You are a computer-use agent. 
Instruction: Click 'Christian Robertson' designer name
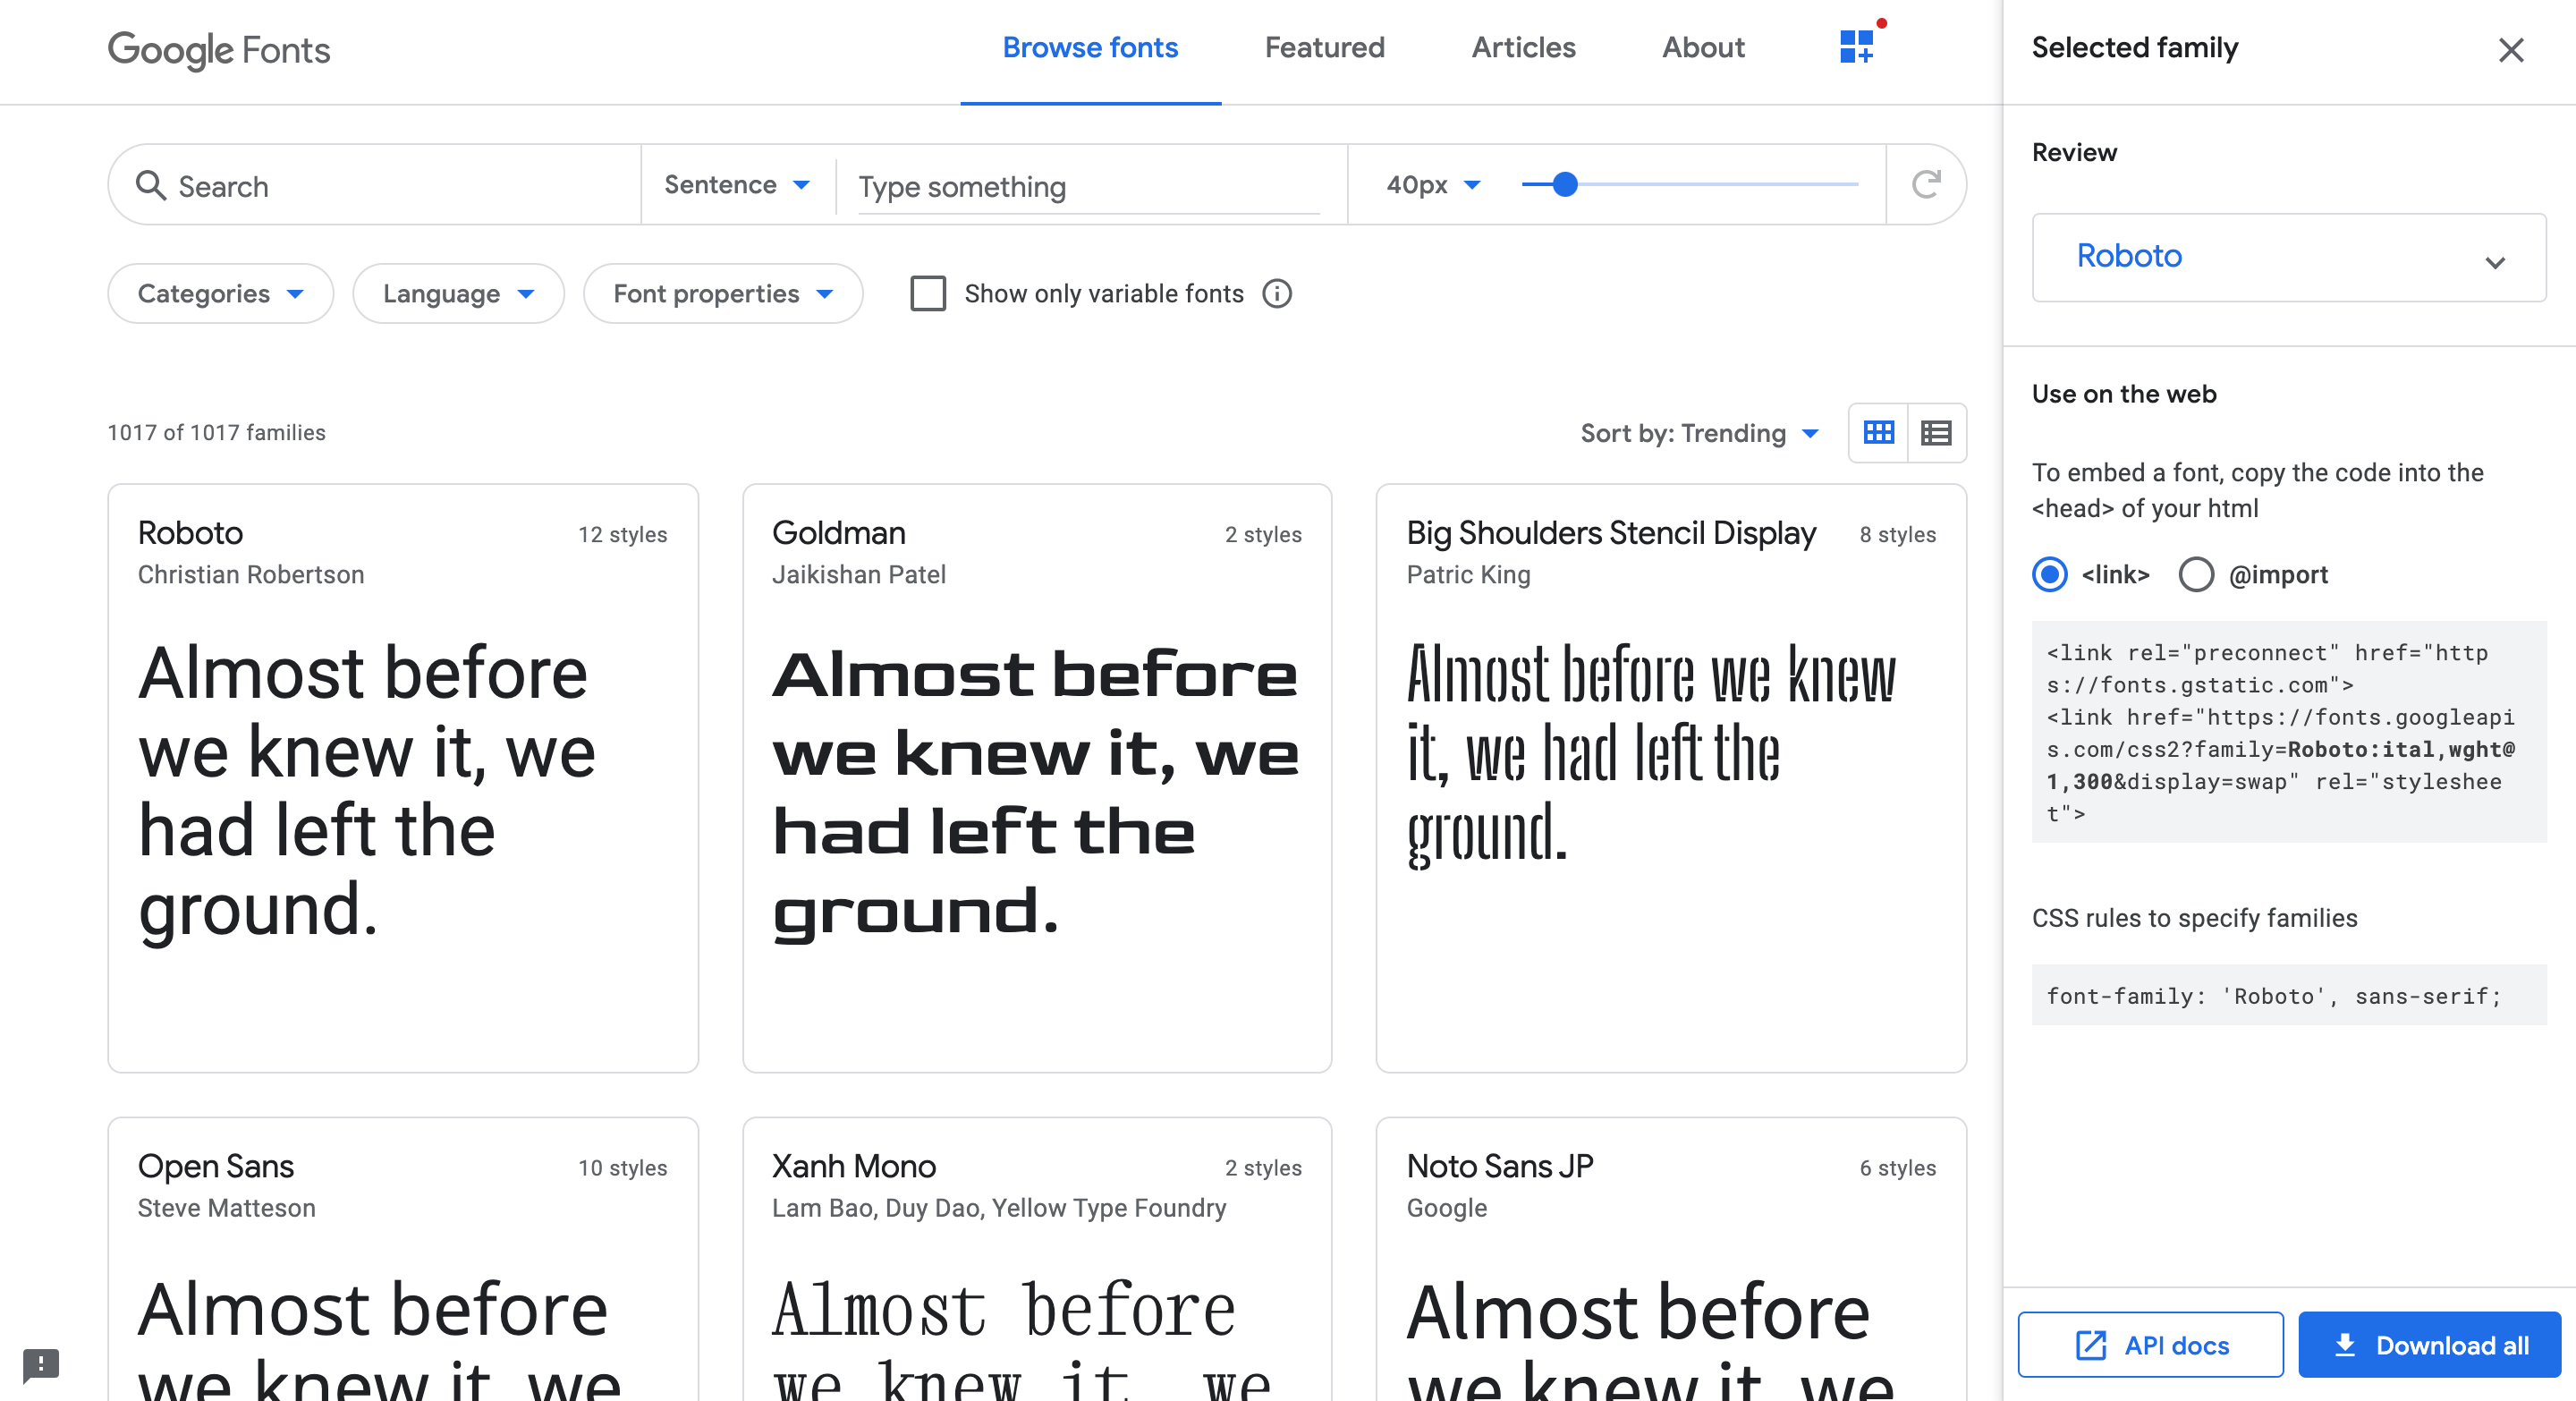click(x=251, y=574)
